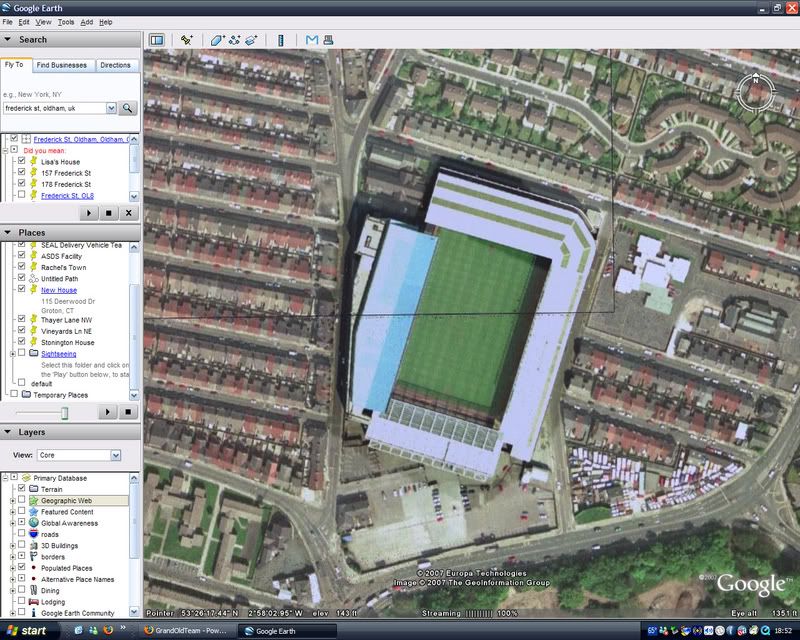Click the Featured Content star icon
This screenshot has width=800, height=640.
[34, 511]
